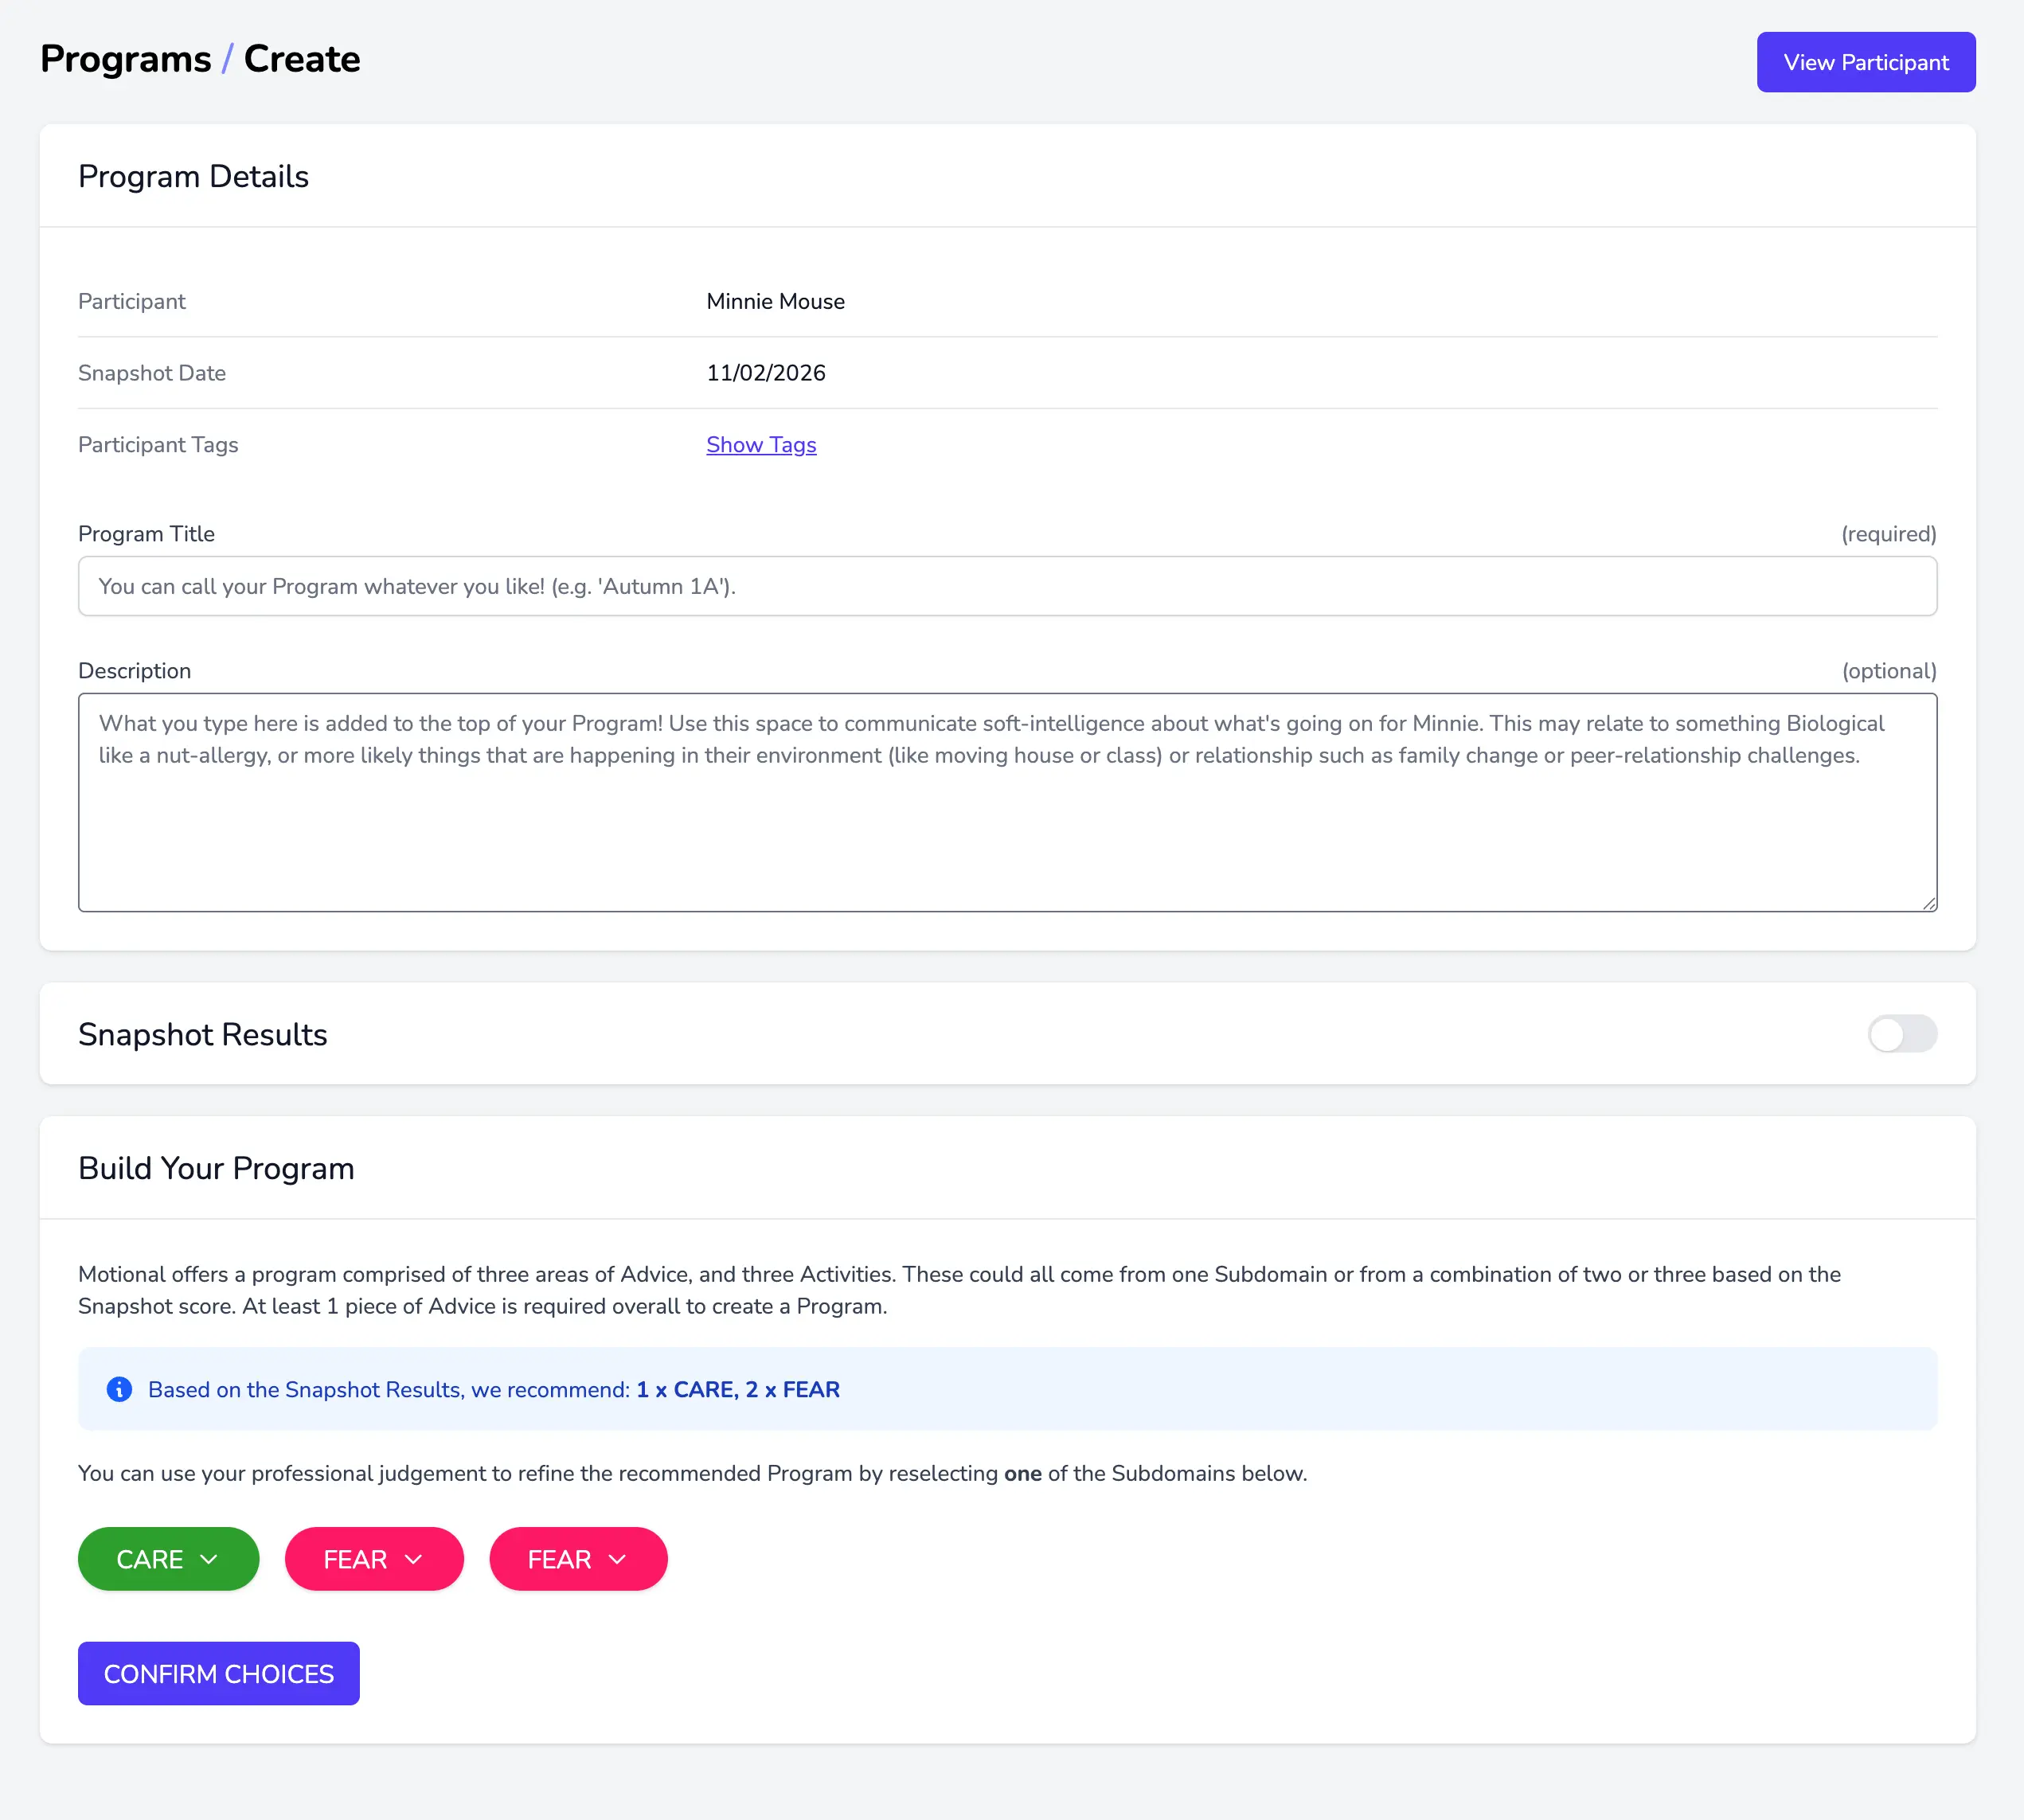Select the Minnie Mouse participant name
The height and width of the screenshot is (1820, 2024).
pyautogui.click(x=775, y=302)
